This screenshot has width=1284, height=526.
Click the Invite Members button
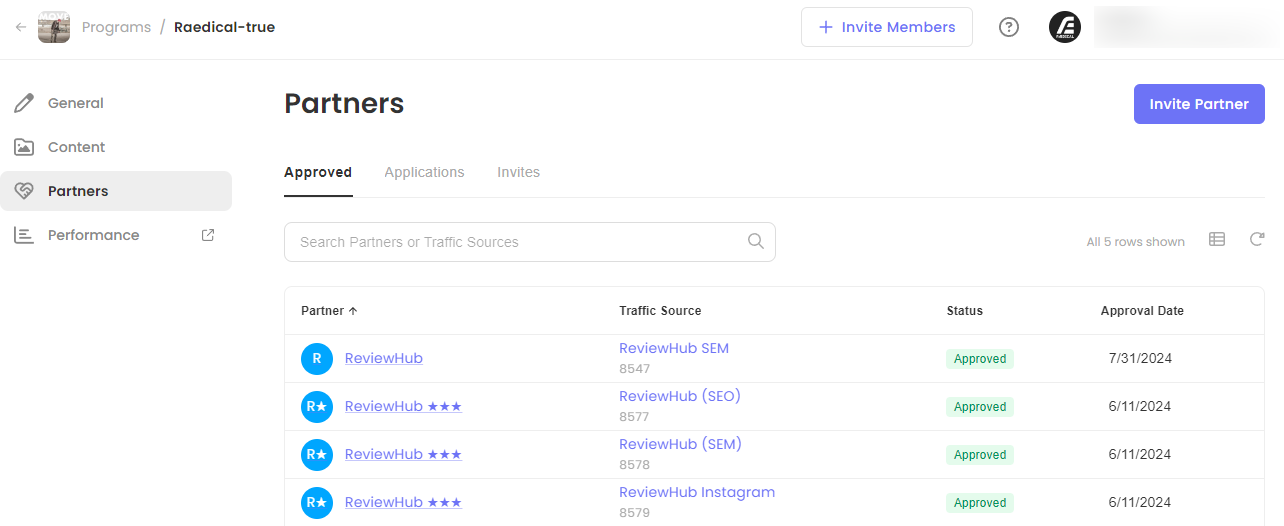coord(886,27)
